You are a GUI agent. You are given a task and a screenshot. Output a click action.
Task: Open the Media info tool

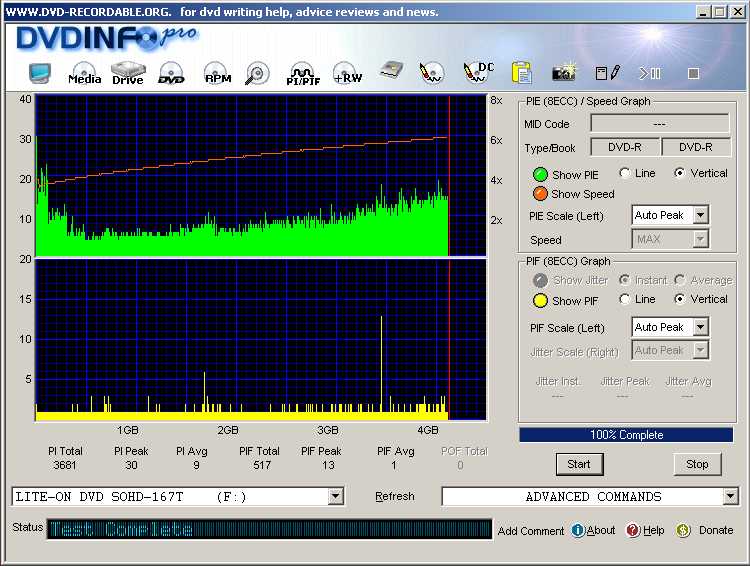tap(84, 74)
